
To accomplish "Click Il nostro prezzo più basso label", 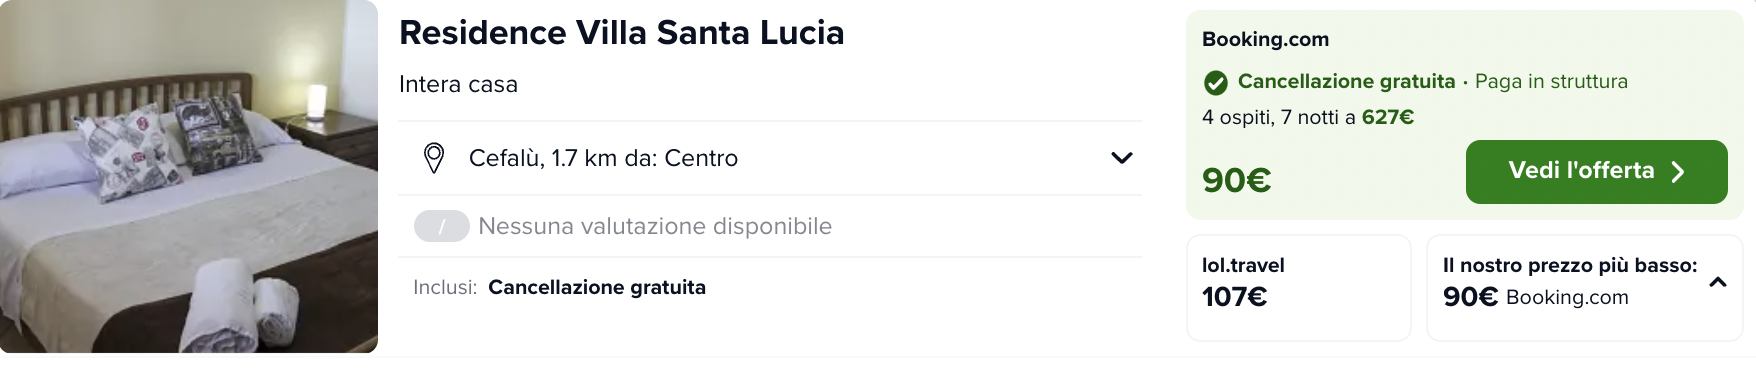I will point(1569,265).
